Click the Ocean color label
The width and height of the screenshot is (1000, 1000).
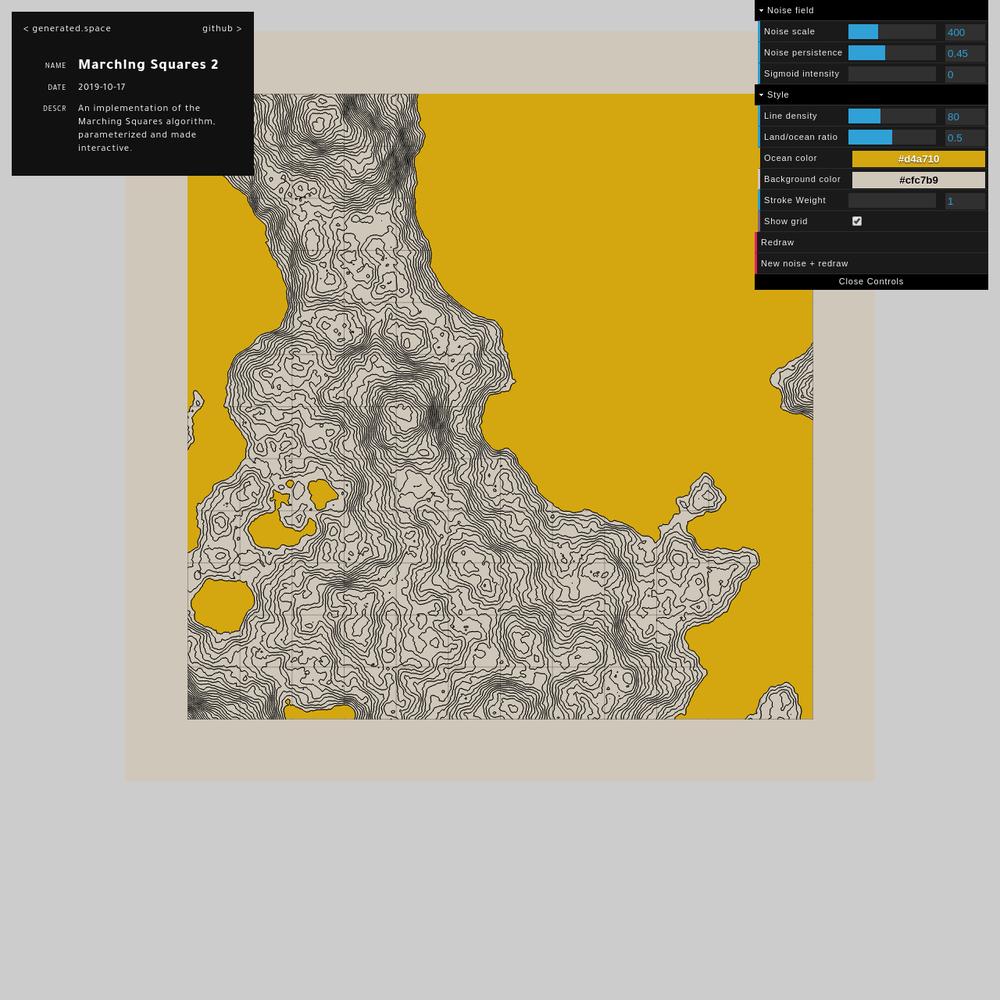click(x=790, y=158)
